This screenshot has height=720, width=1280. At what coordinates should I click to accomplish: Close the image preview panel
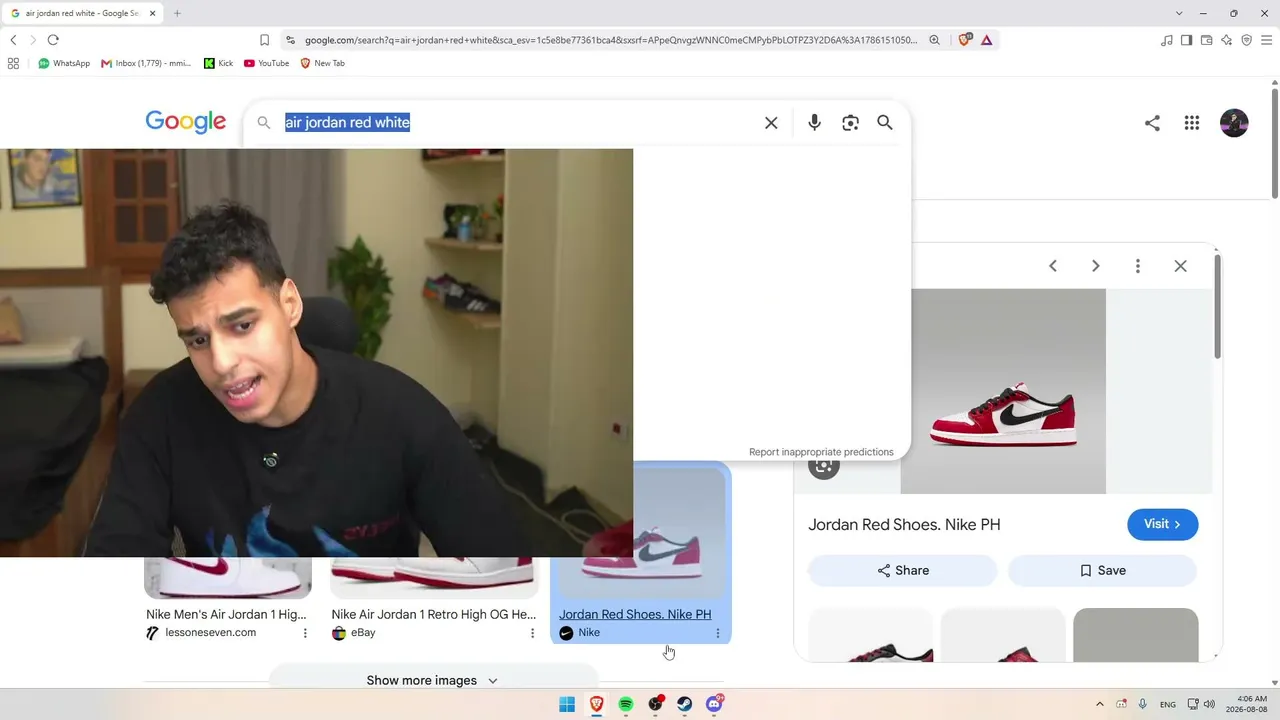coord(1181,266)
